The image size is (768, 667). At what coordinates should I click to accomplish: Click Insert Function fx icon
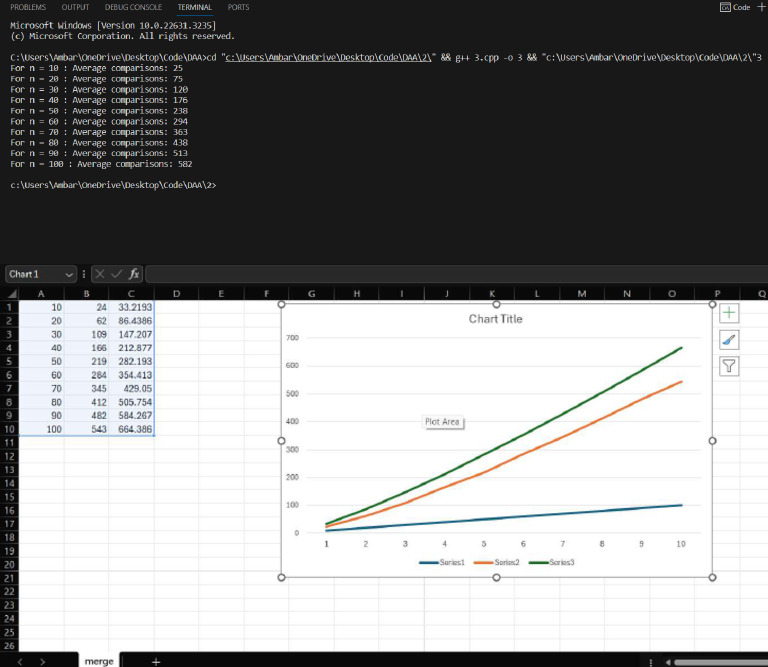point(134,274)
